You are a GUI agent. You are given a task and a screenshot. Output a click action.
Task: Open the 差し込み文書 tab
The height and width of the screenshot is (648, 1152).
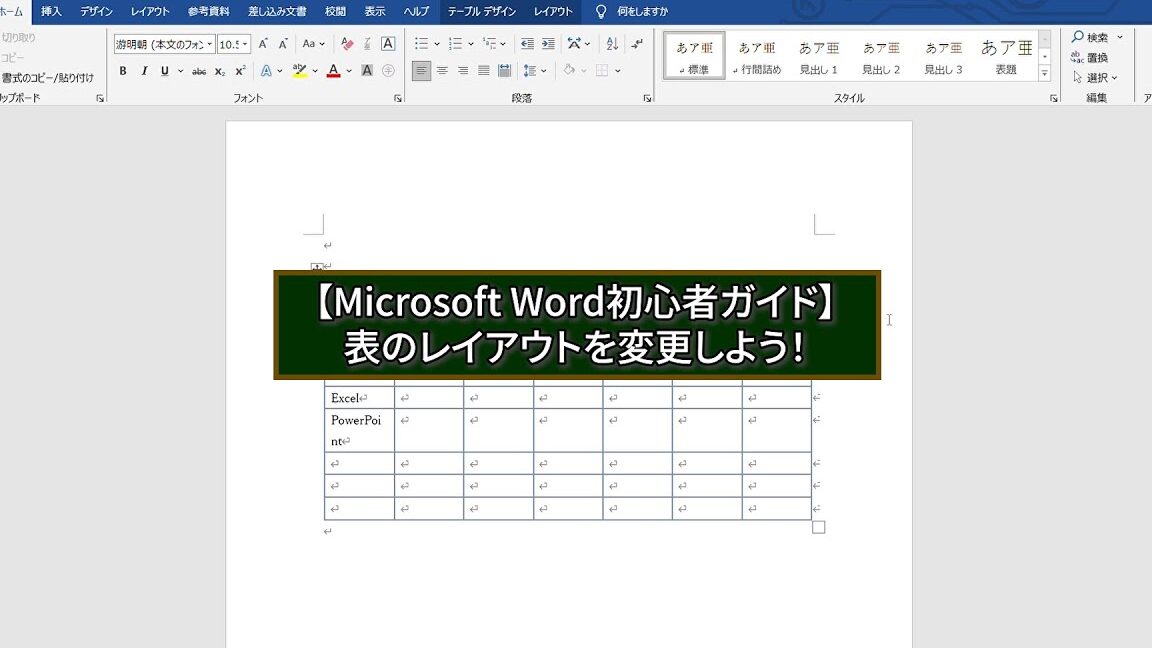(277, 12)
